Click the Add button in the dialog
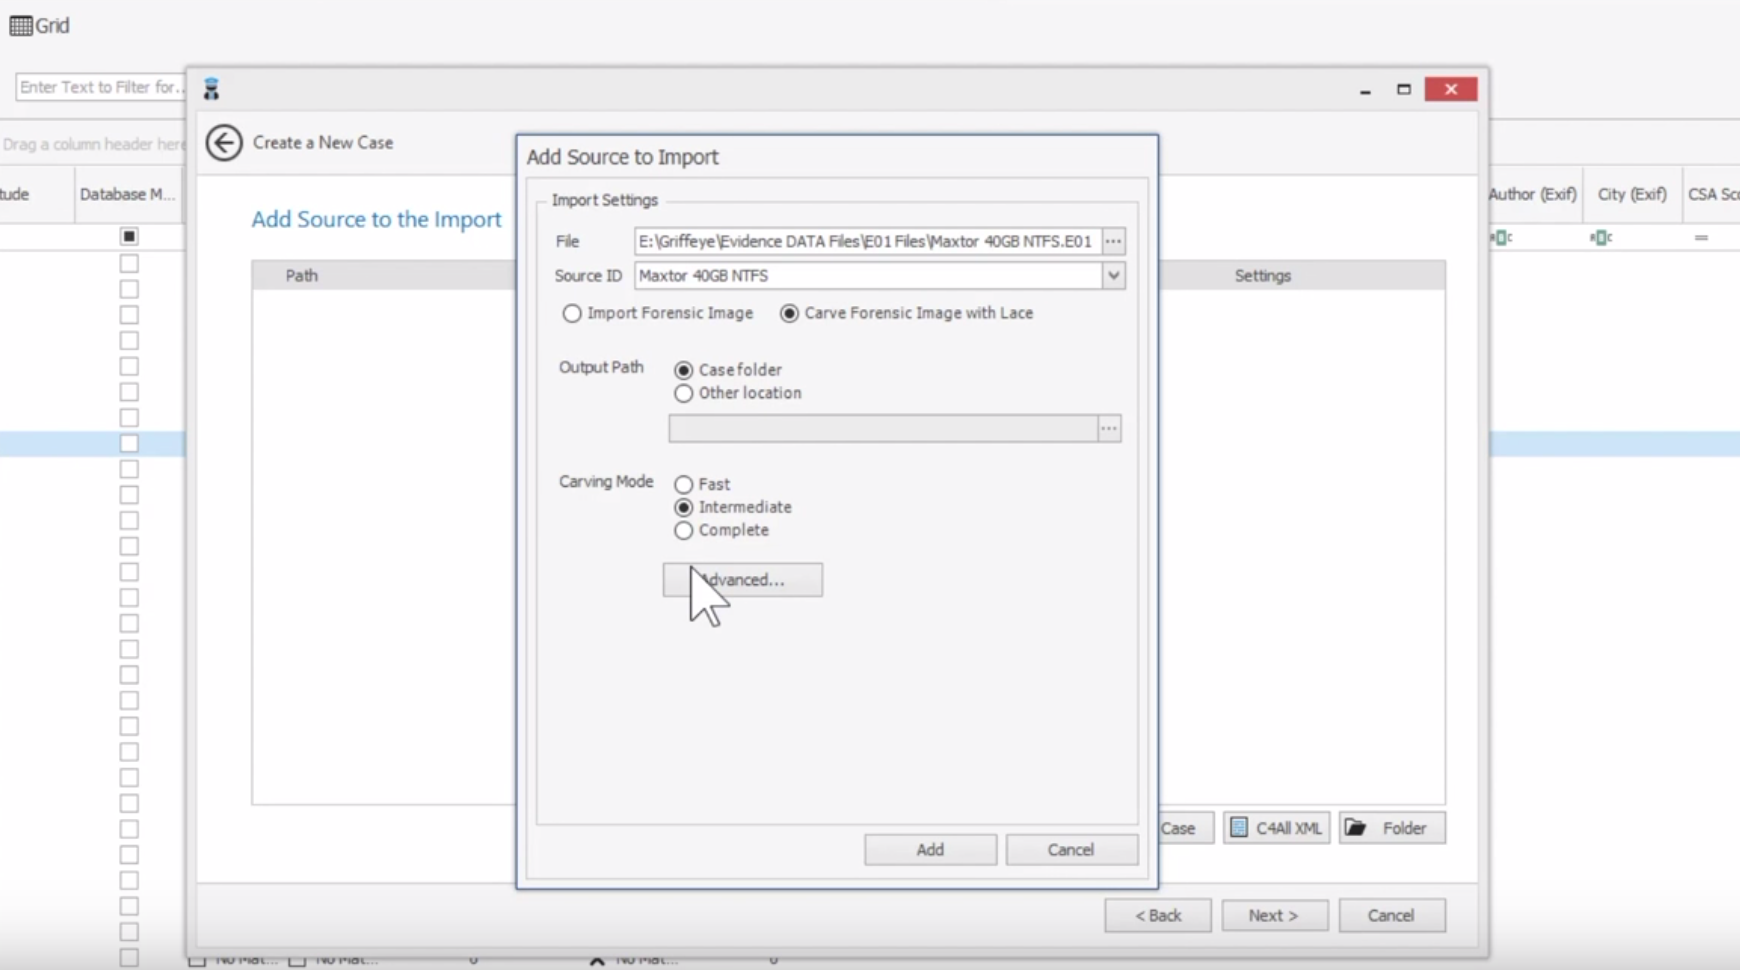This screenshot has width=1740, height=970. [x=930, y=850]
